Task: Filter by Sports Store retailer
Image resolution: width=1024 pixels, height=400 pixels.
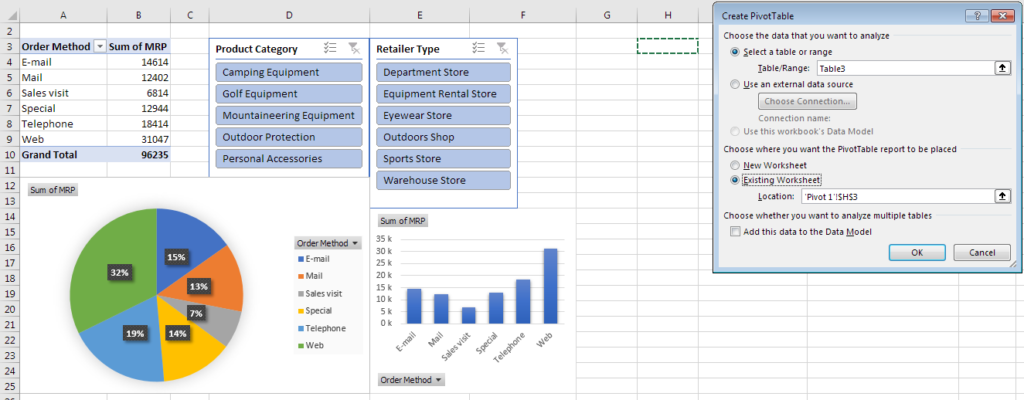Action: (x=443, y=159)
